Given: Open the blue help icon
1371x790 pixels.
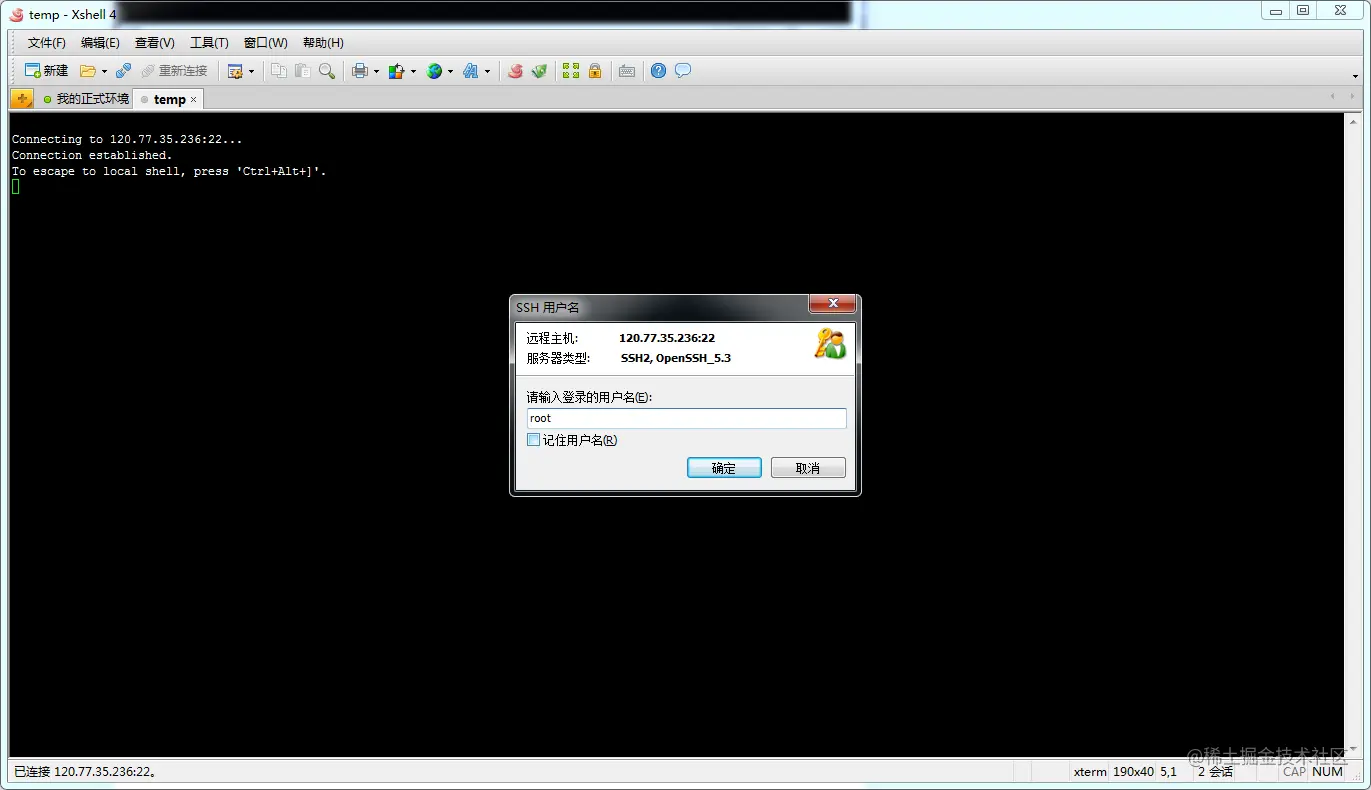Looking at the screenshot, I should (x=658, y=71).
